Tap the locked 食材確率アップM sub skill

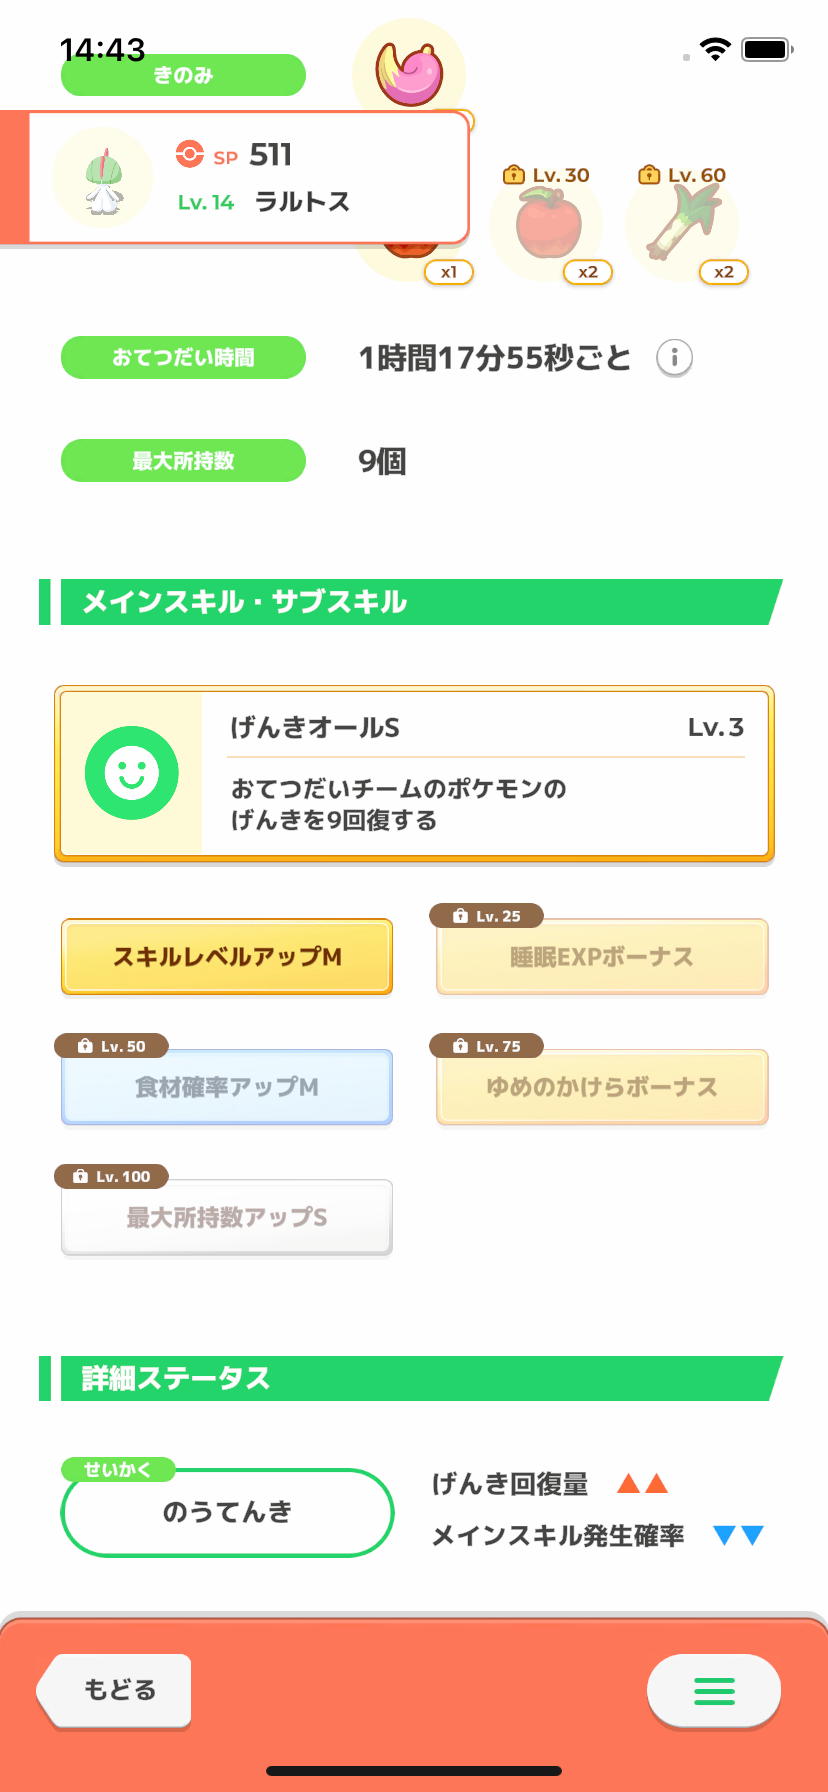[x=227, y=1087]
